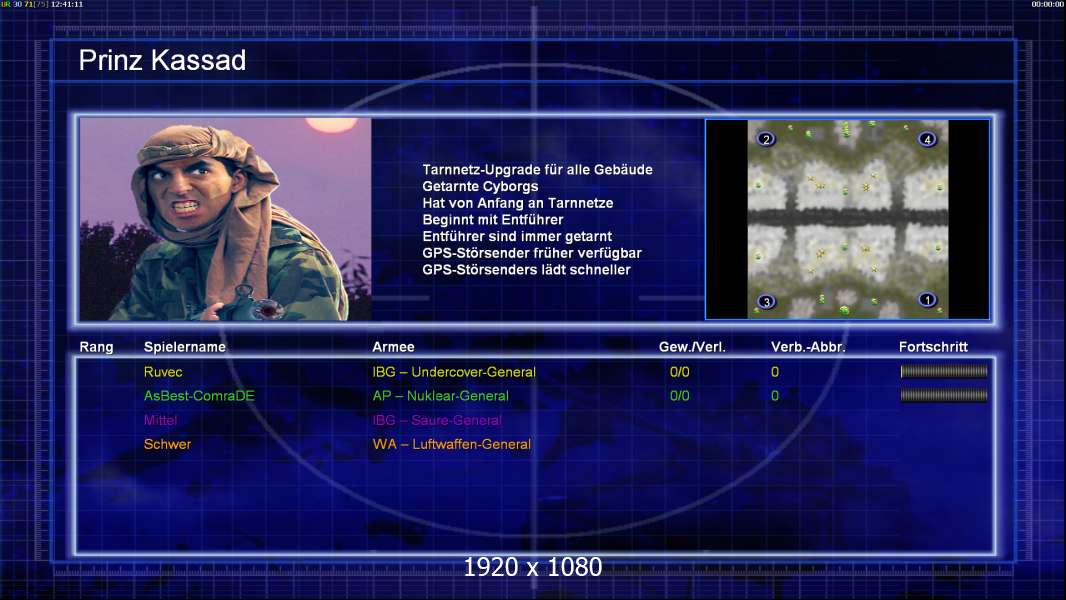The height and width of the screenshot is (600, 1066).
Task: Click army WA – Luftwaffen-General
Action: click(x=451, y=444)
